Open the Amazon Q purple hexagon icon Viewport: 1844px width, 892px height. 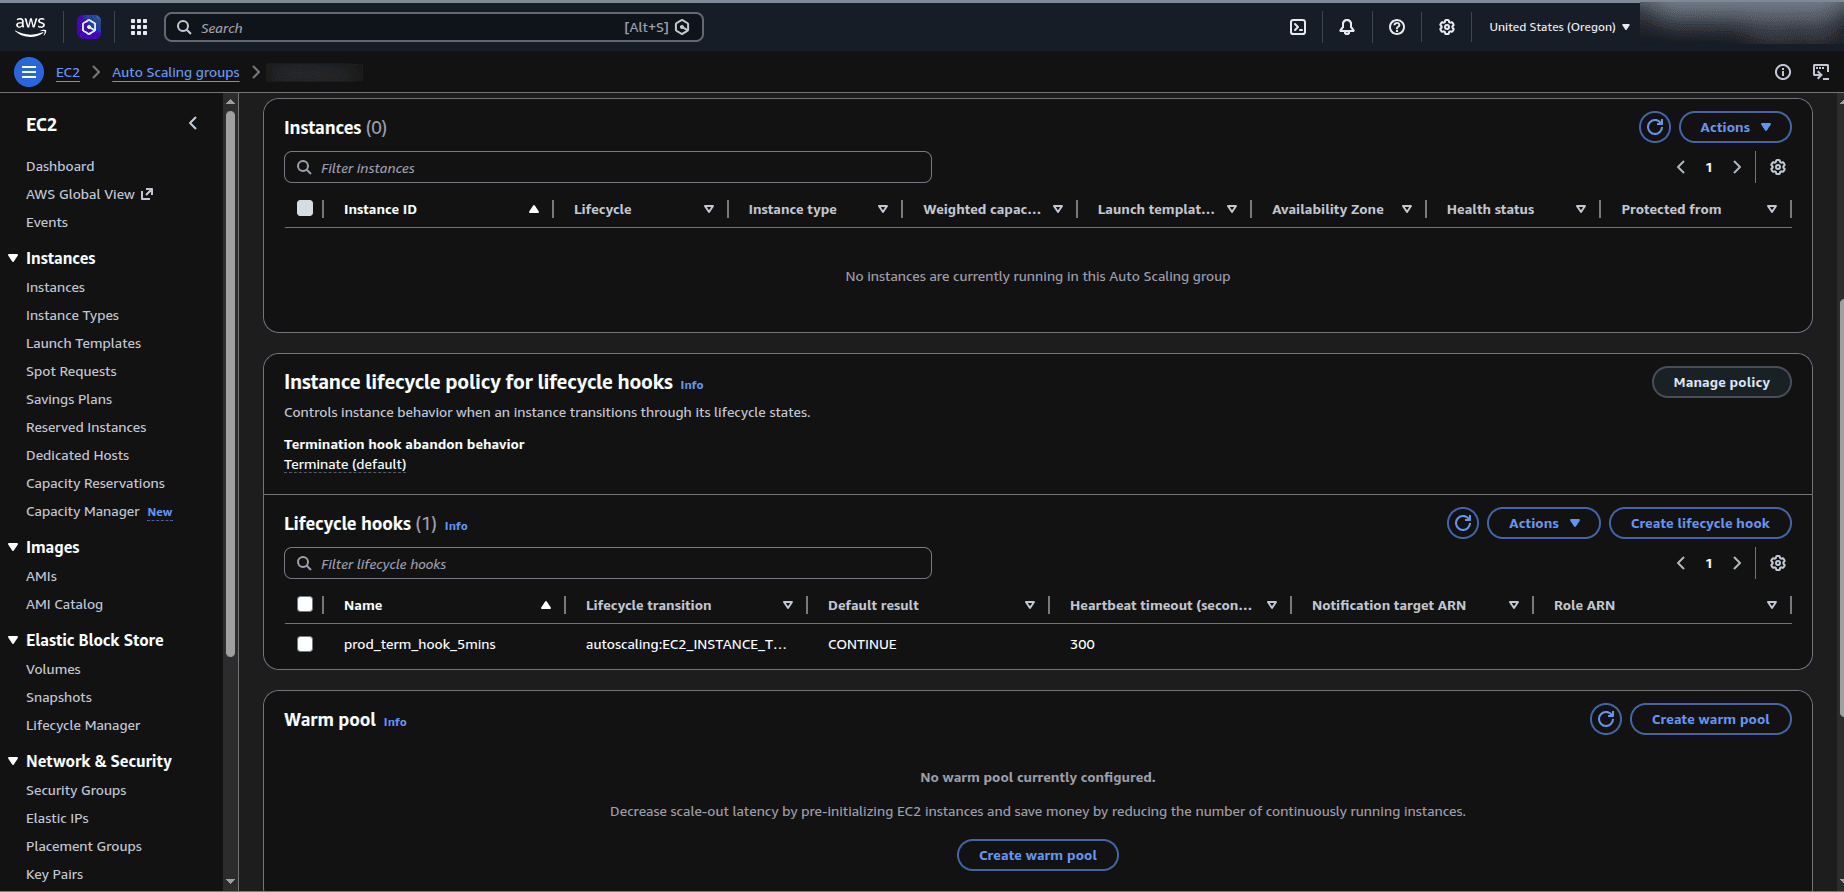pyautogui.click(x=89, y=27)
